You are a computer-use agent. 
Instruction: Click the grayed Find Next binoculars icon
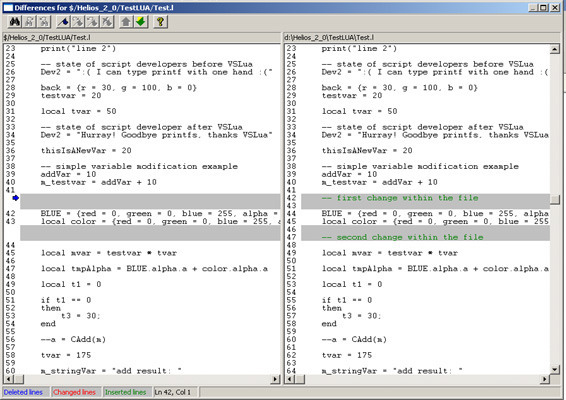tap(29, 22)
